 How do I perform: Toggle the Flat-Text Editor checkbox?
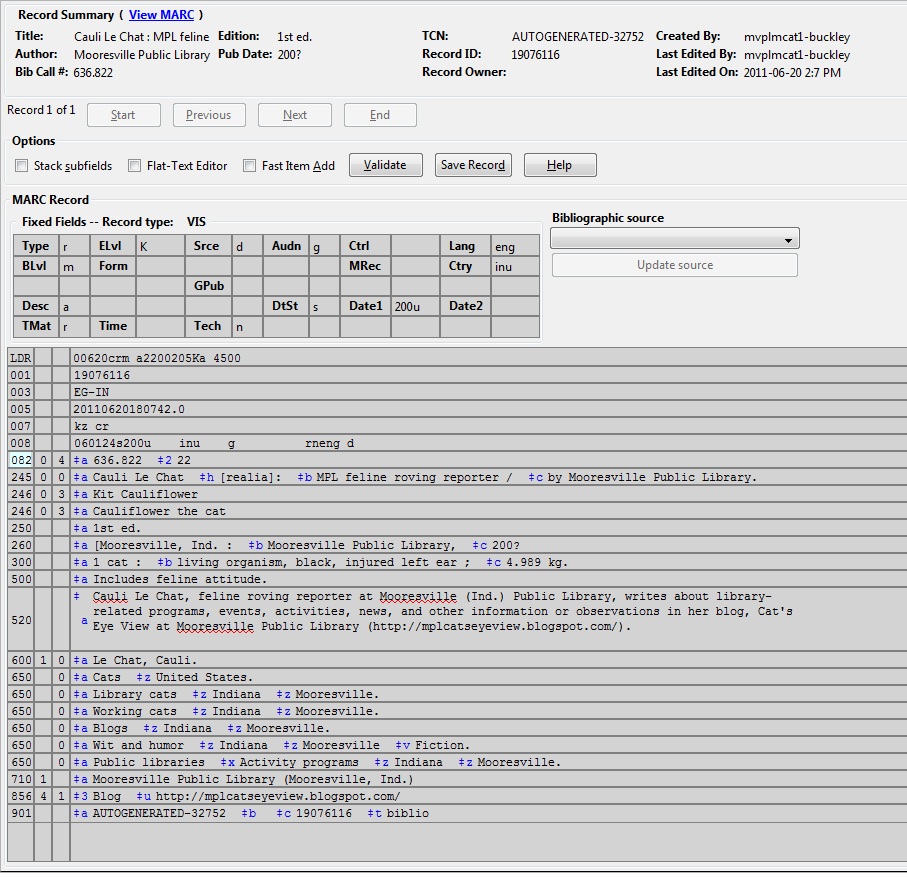pos(134,165)
